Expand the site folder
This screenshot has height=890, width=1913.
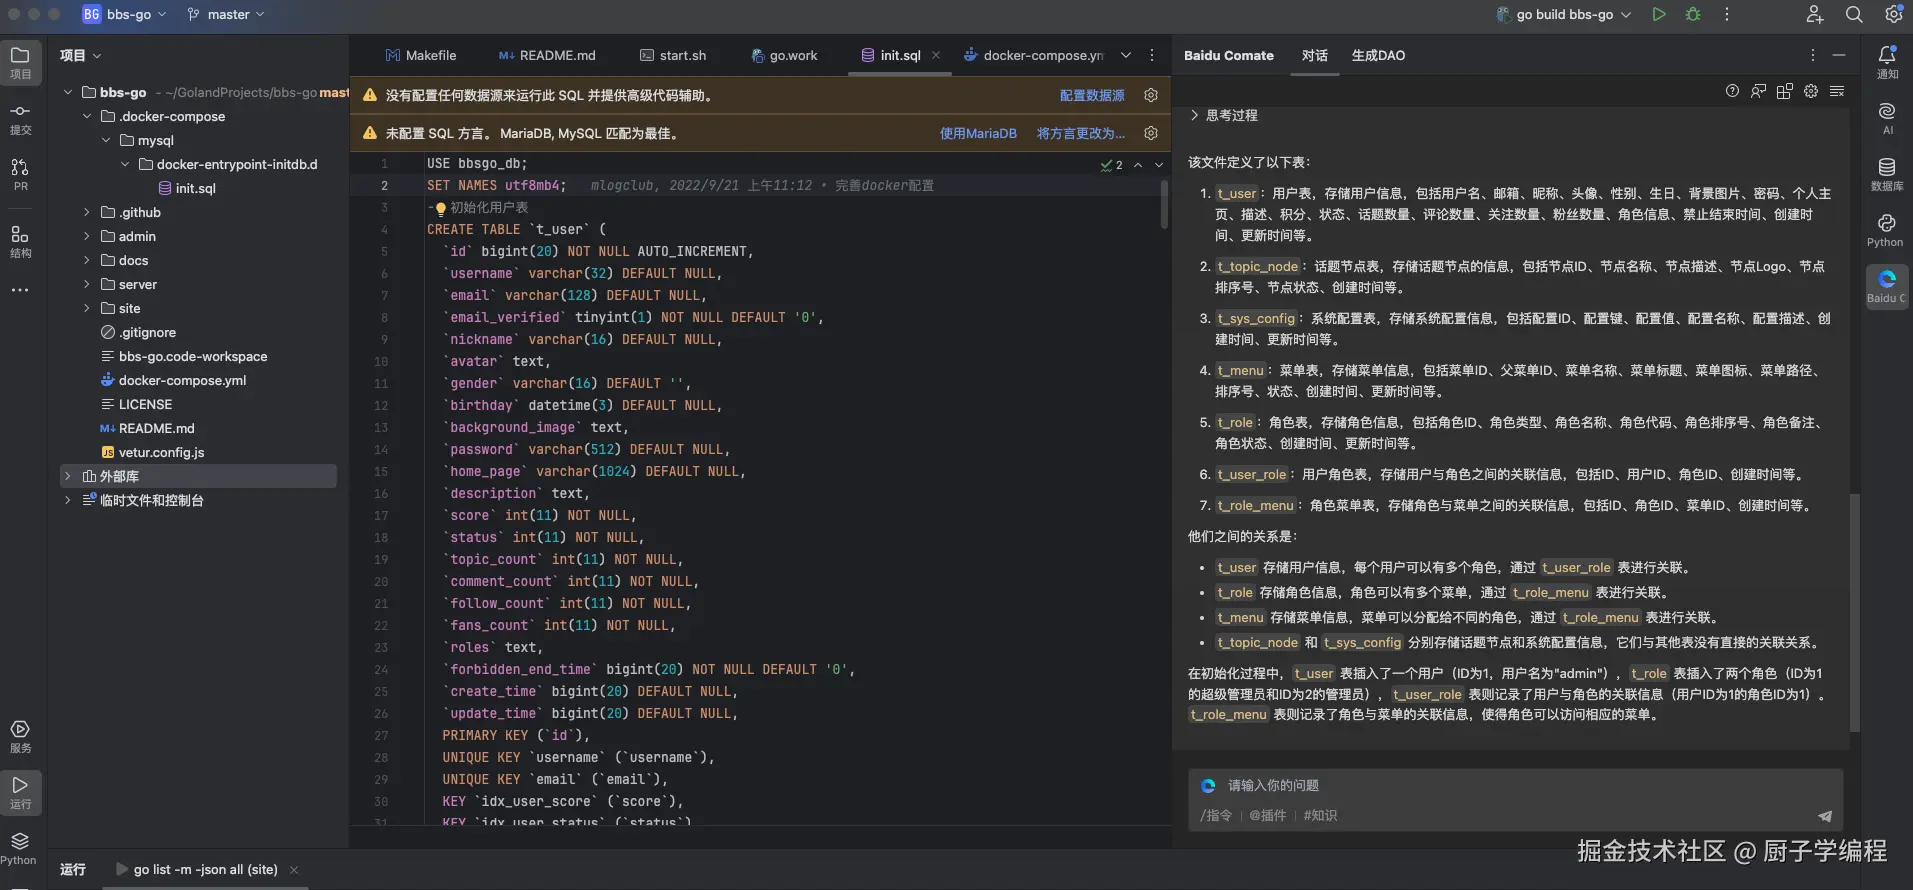pyautogui.click(x=87, y=308)
